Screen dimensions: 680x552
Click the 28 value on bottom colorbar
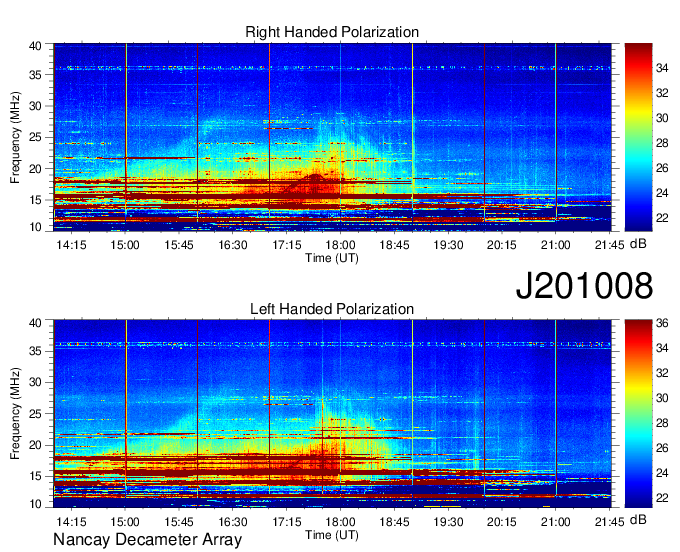(x=662, y=423)
